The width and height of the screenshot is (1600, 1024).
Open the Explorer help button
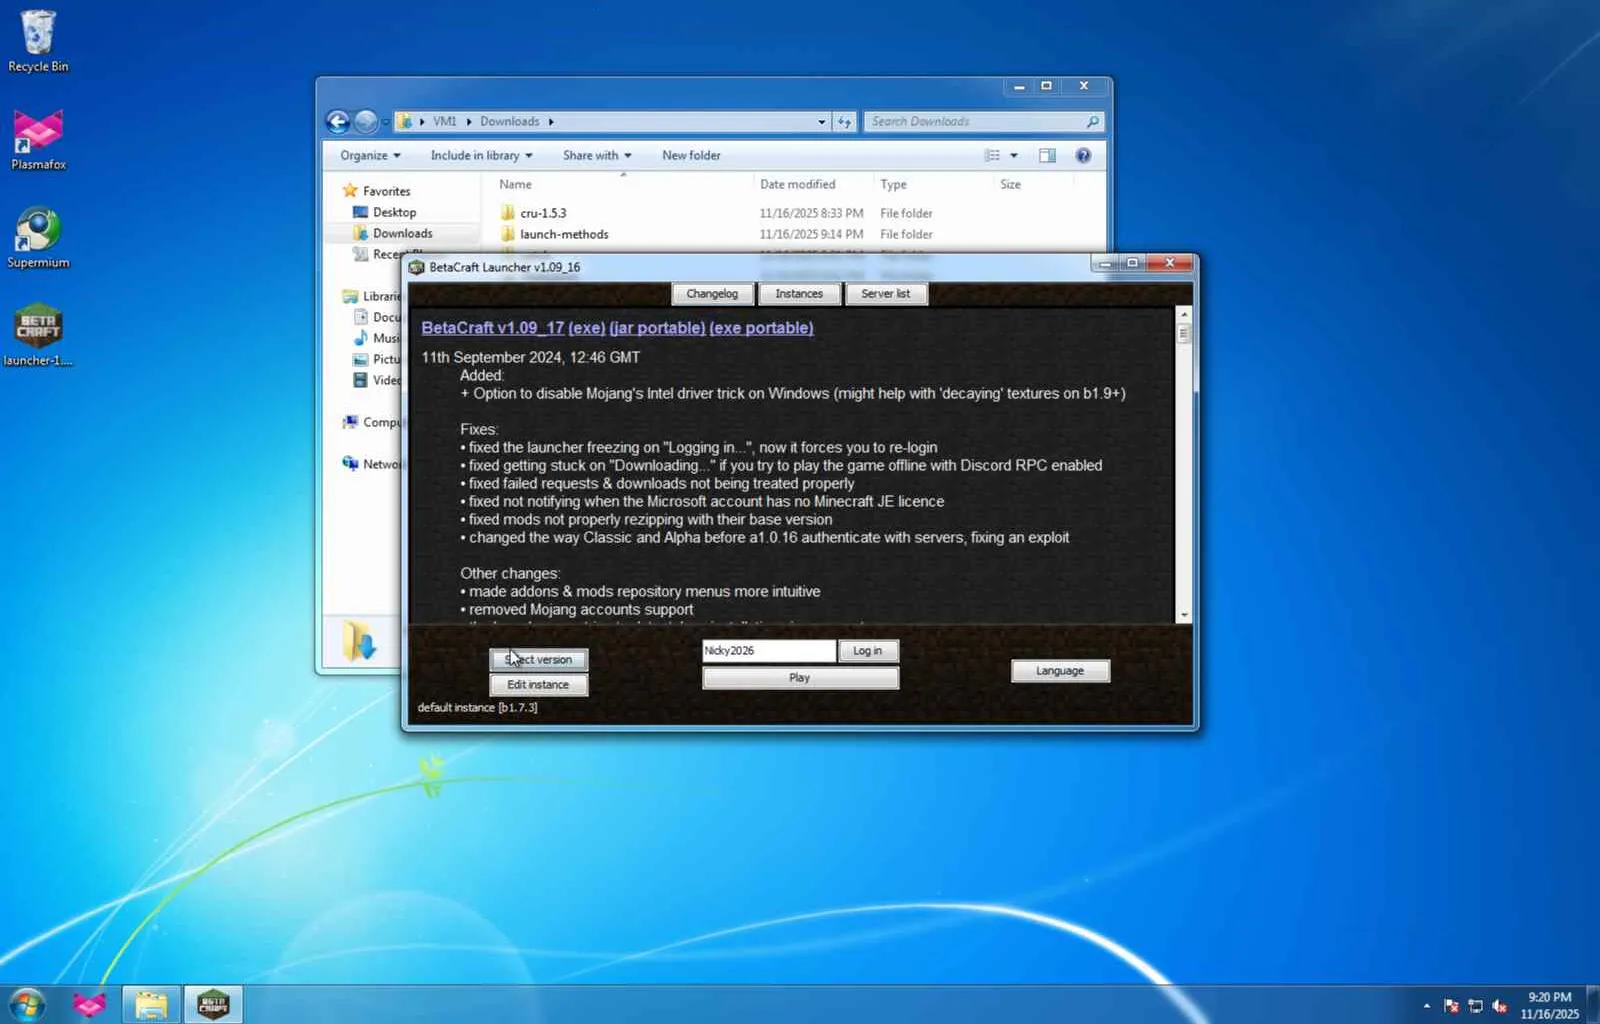1083,155
